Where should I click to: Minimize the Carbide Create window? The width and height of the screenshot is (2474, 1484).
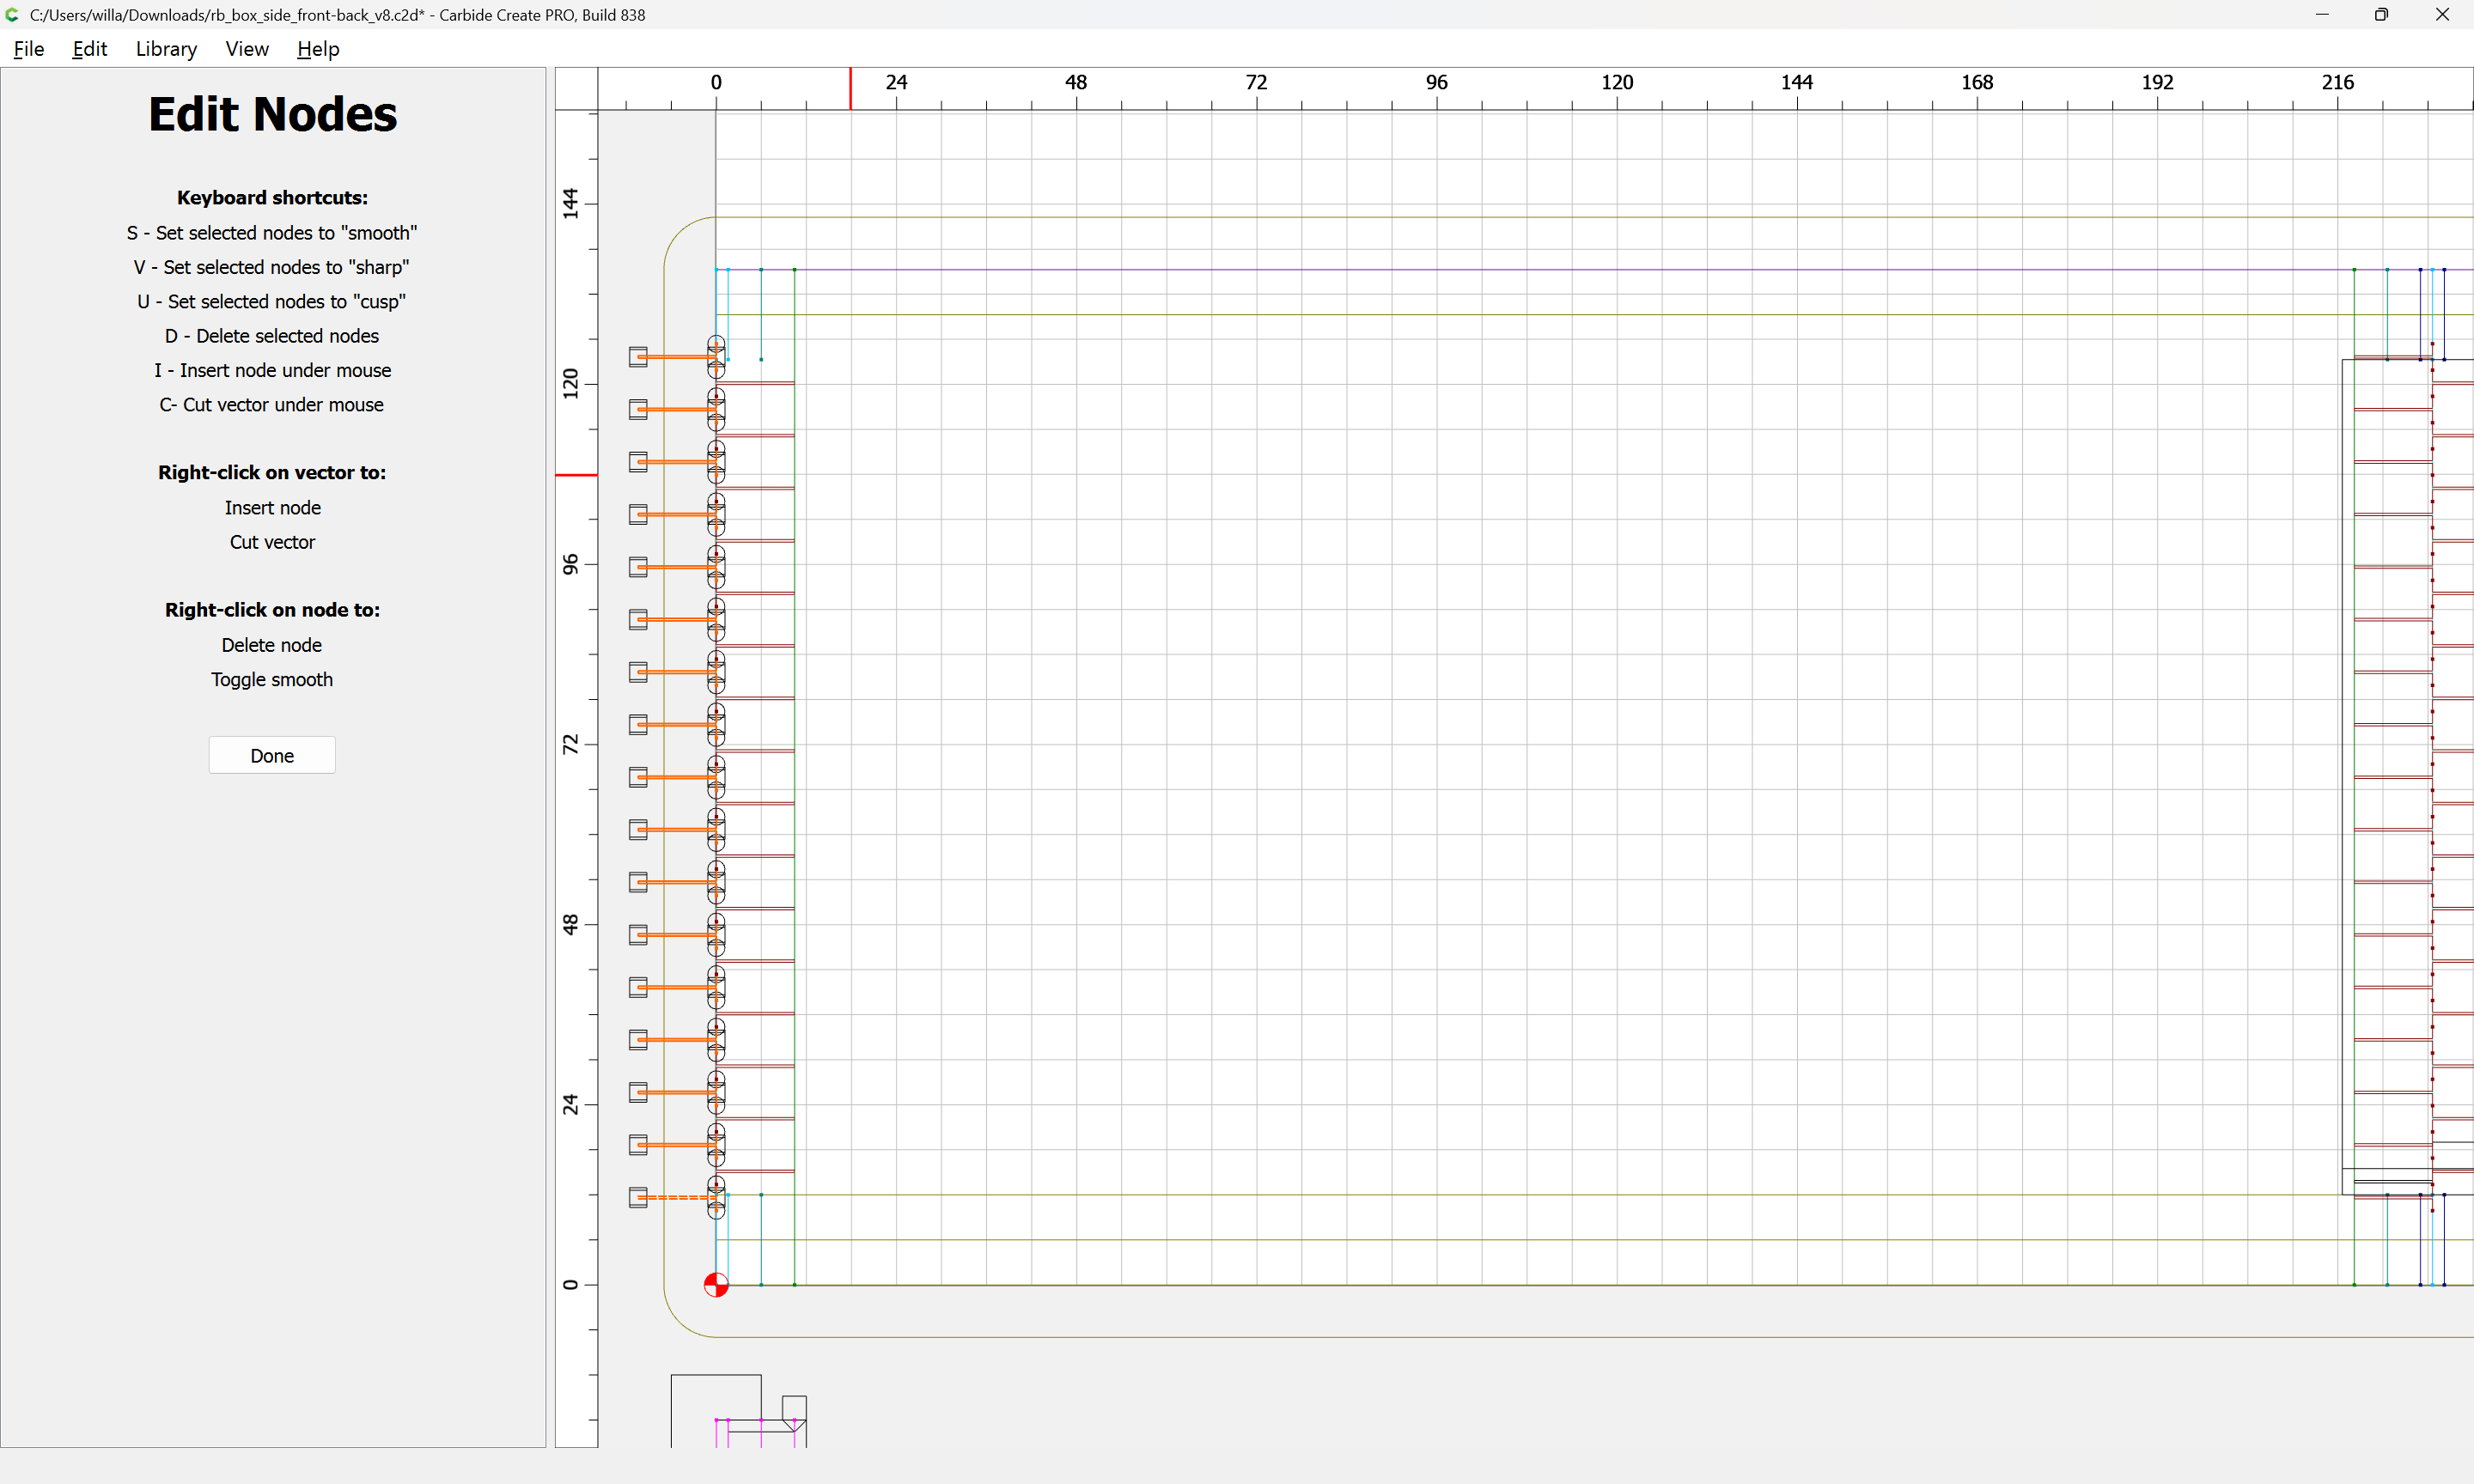(x=2321, y=15)
